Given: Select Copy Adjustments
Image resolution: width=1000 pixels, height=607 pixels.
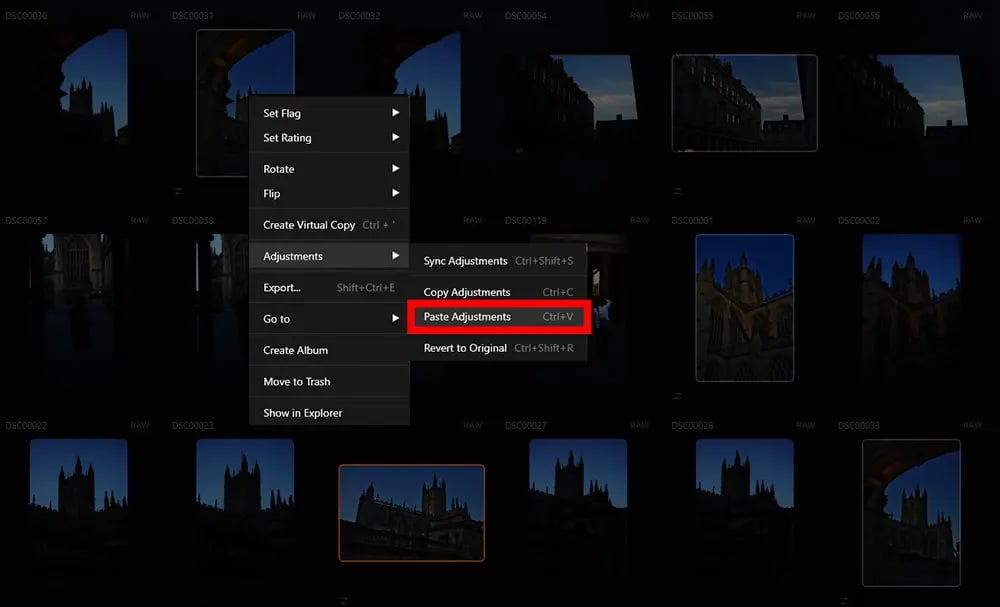Looking at the screenshot, I should tap(498, 292).
